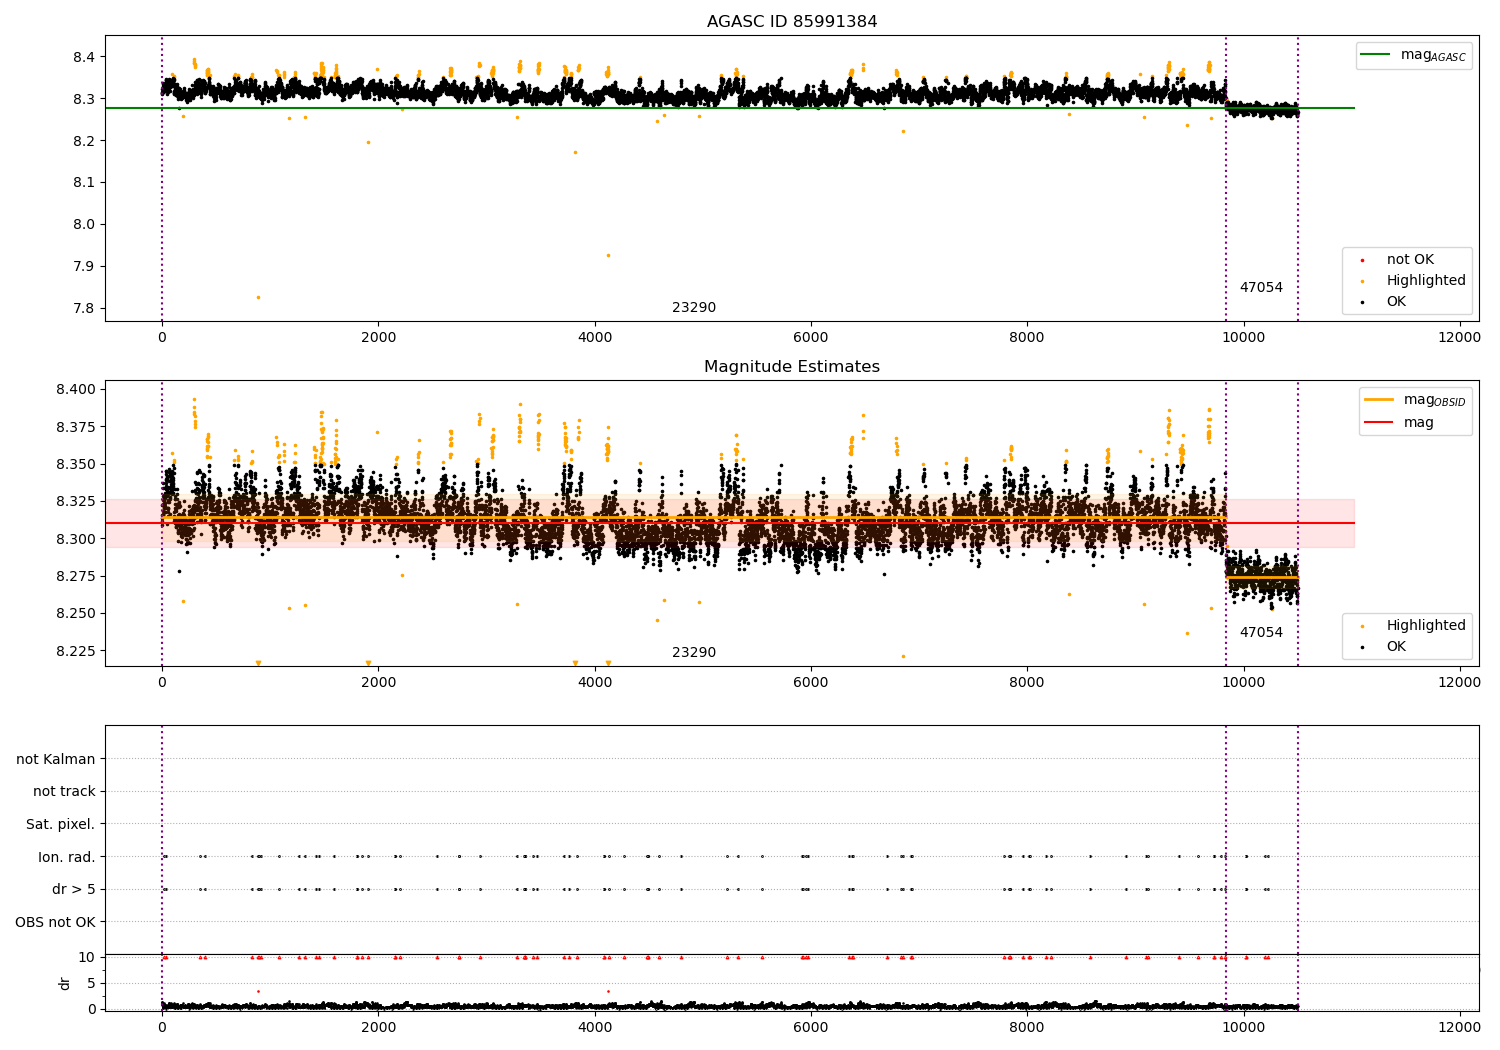Click the Magnitude Estimates subplot title

pyautogui.click(x=792, y=367)
